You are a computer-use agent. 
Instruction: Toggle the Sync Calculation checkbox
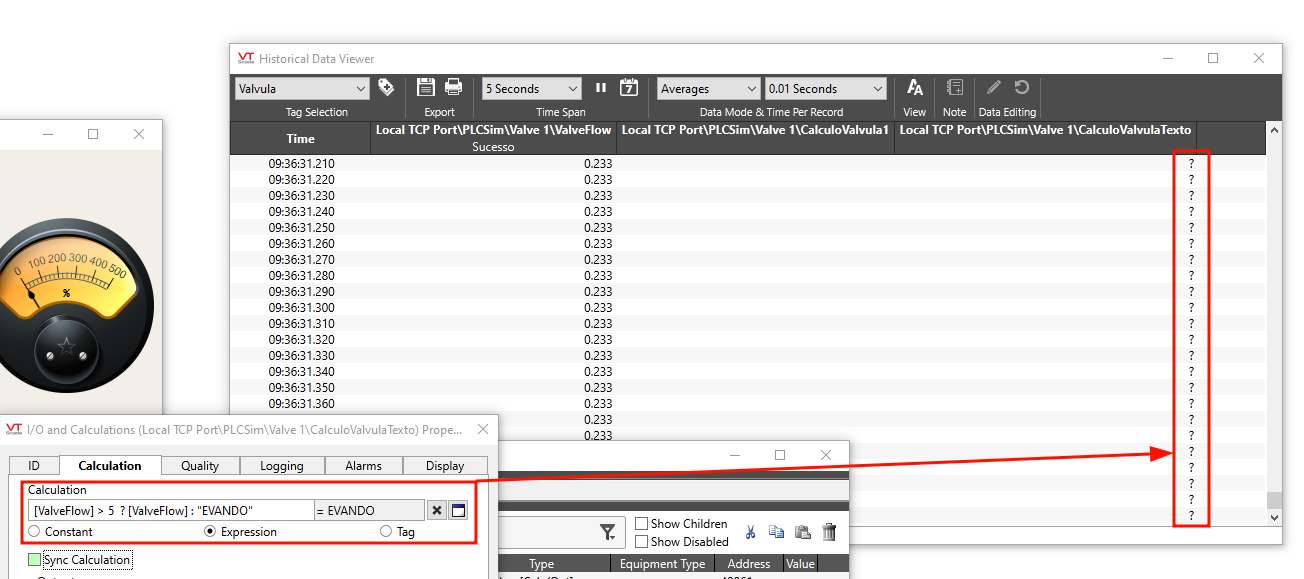coord(35,560)
